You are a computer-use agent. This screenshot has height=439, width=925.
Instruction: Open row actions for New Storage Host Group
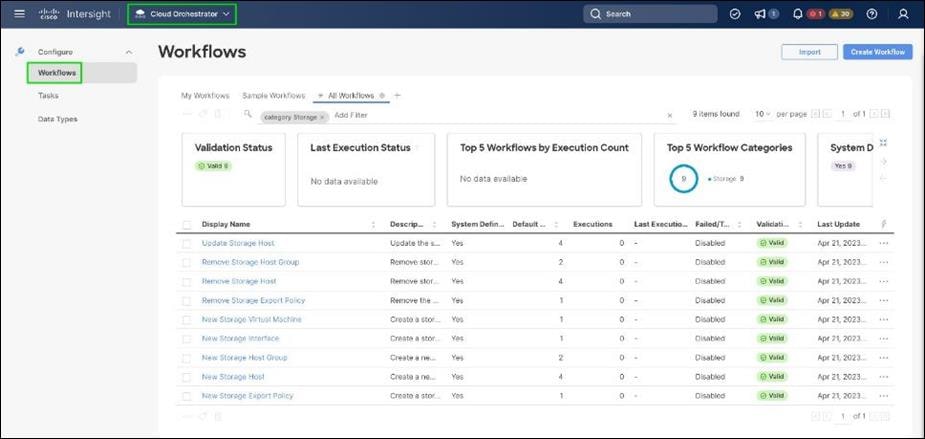(x=883, y=358)
